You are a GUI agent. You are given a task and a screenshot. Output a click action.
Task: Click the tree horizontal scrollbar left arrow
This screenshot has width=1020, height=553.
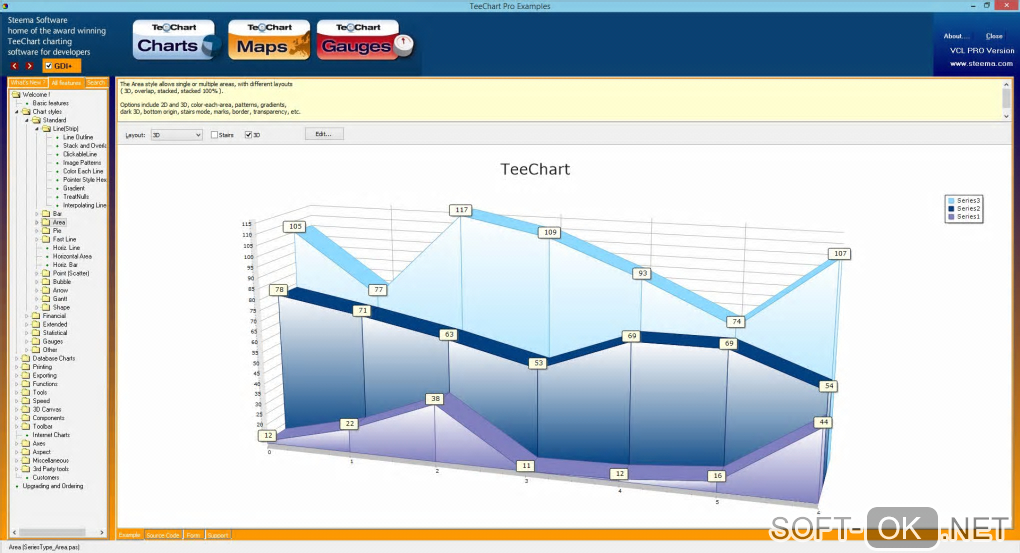(14, 532)
